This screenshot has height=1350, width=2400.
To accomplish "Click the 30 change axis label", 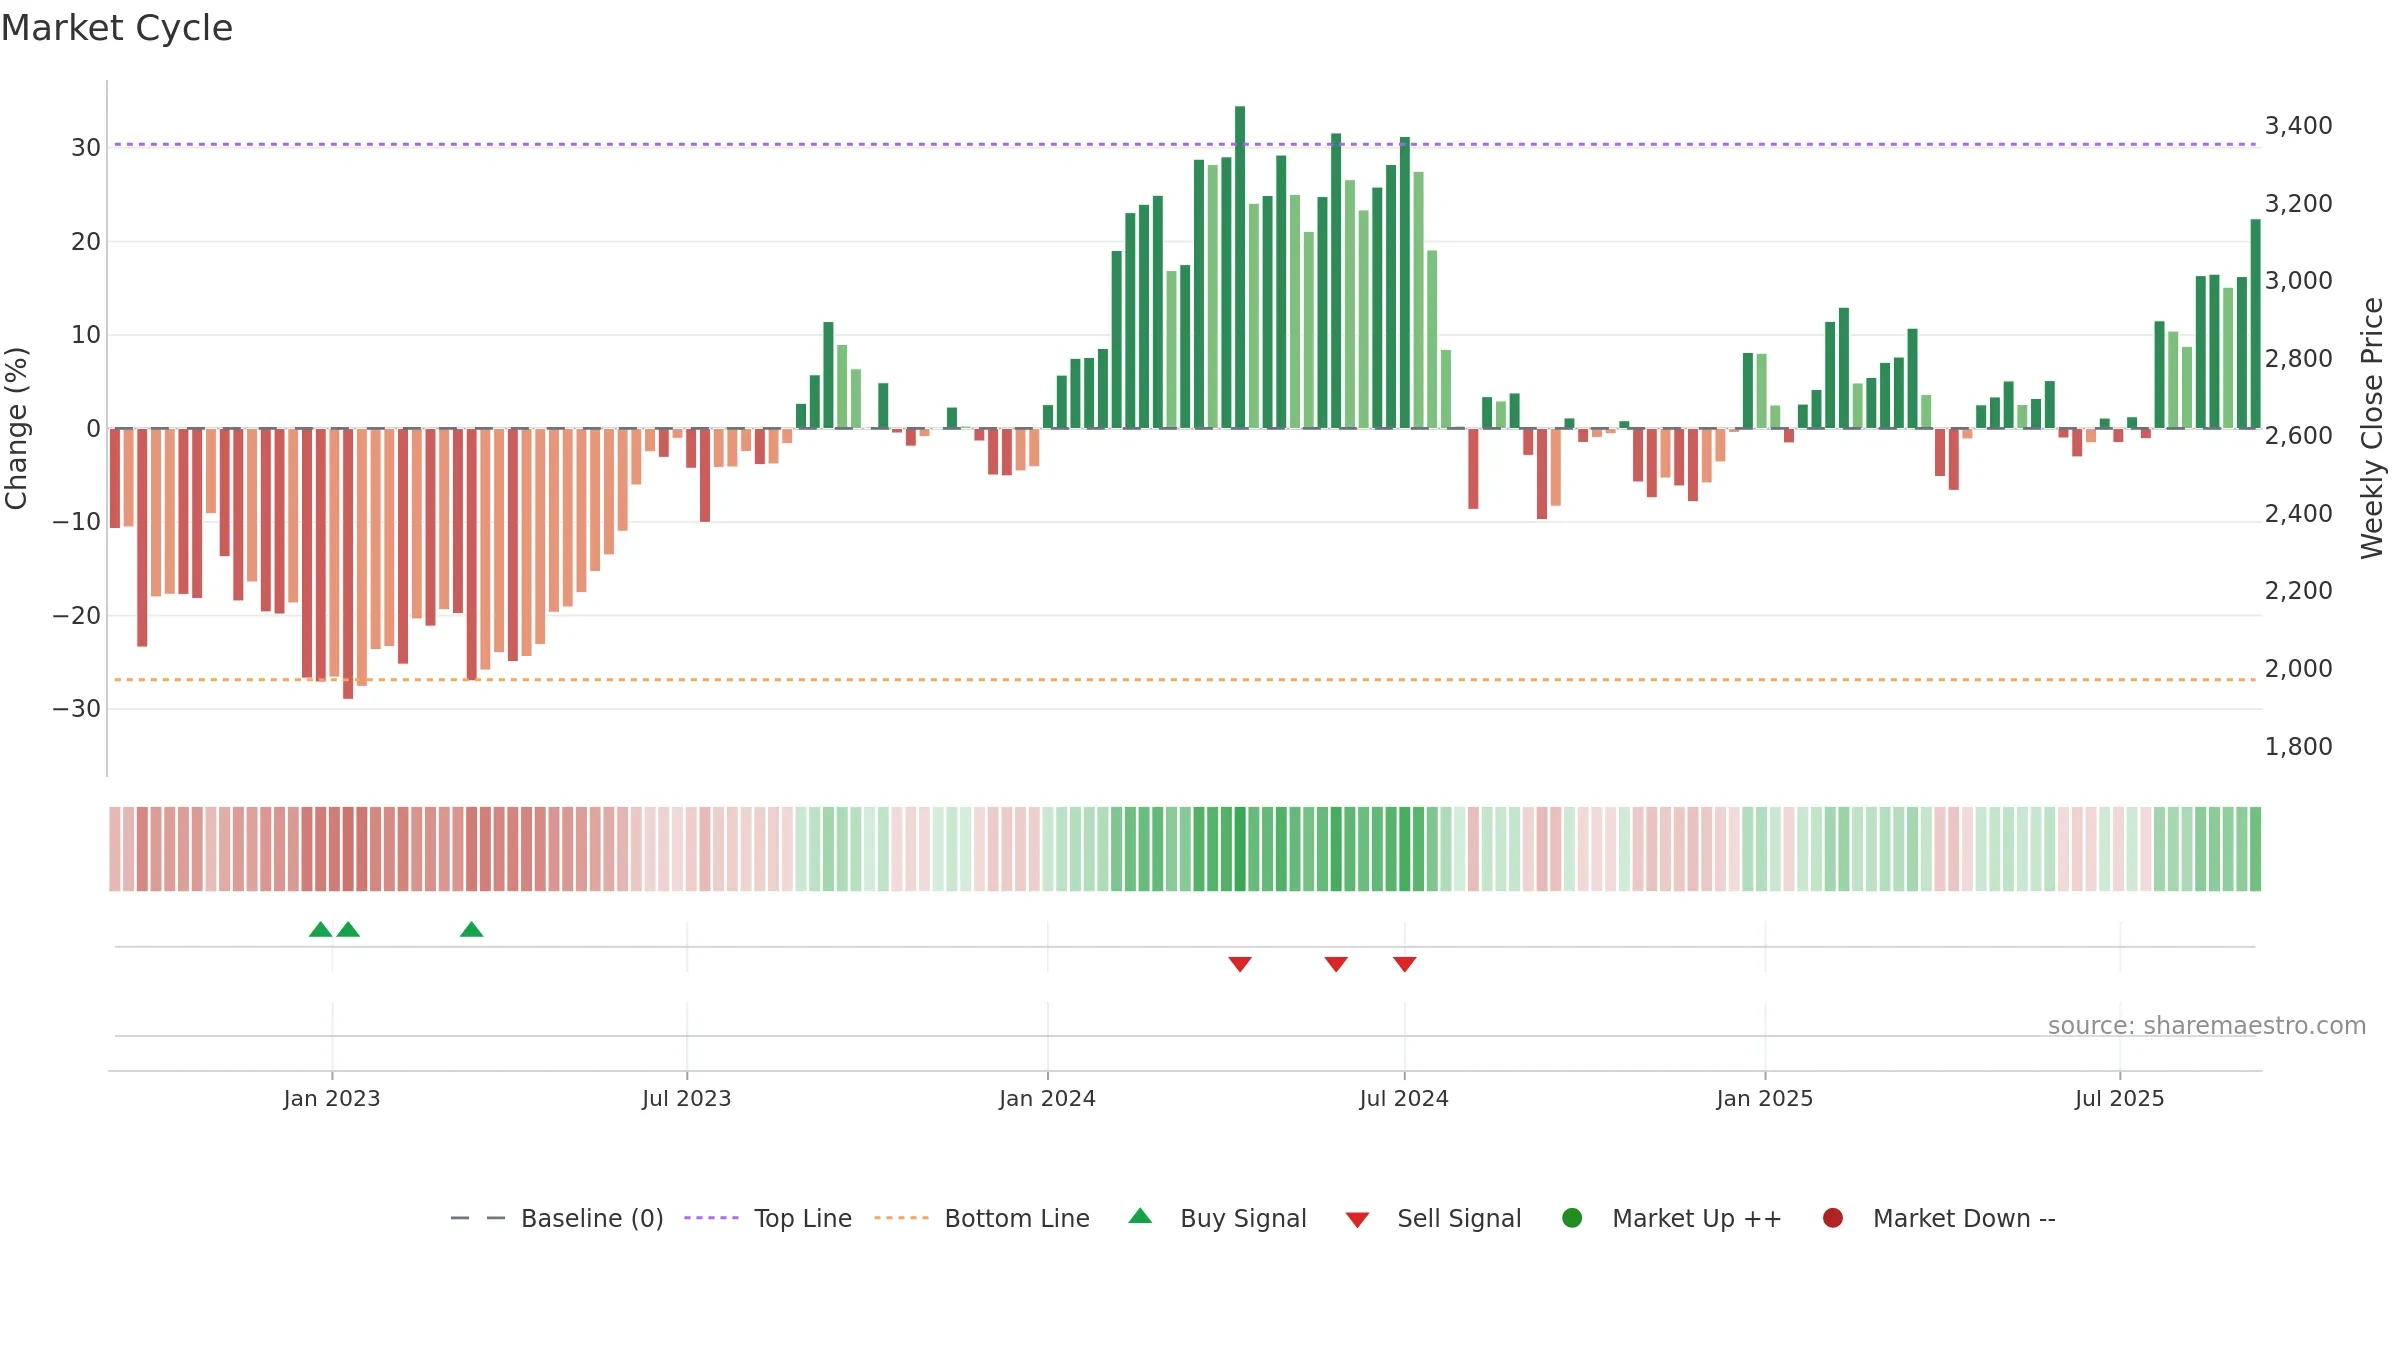I will coord(86,147).
